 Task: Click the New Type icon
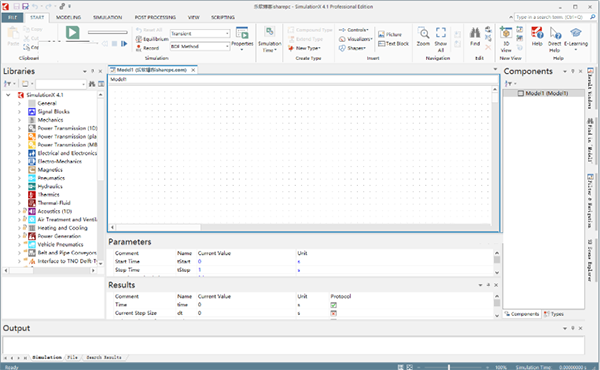pyautogui.click(x=291, y=48)
